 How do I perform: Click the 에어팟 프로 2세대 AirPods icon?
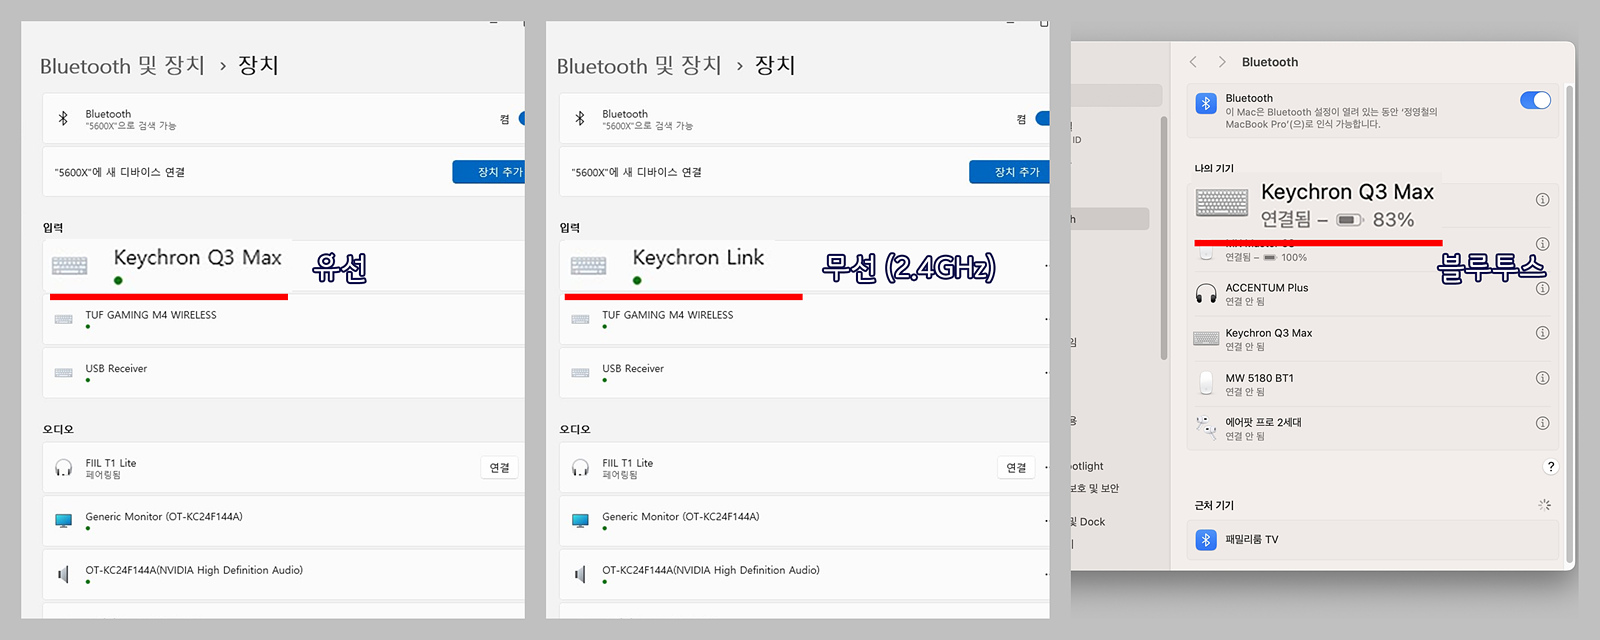[x=1206, y=428]
